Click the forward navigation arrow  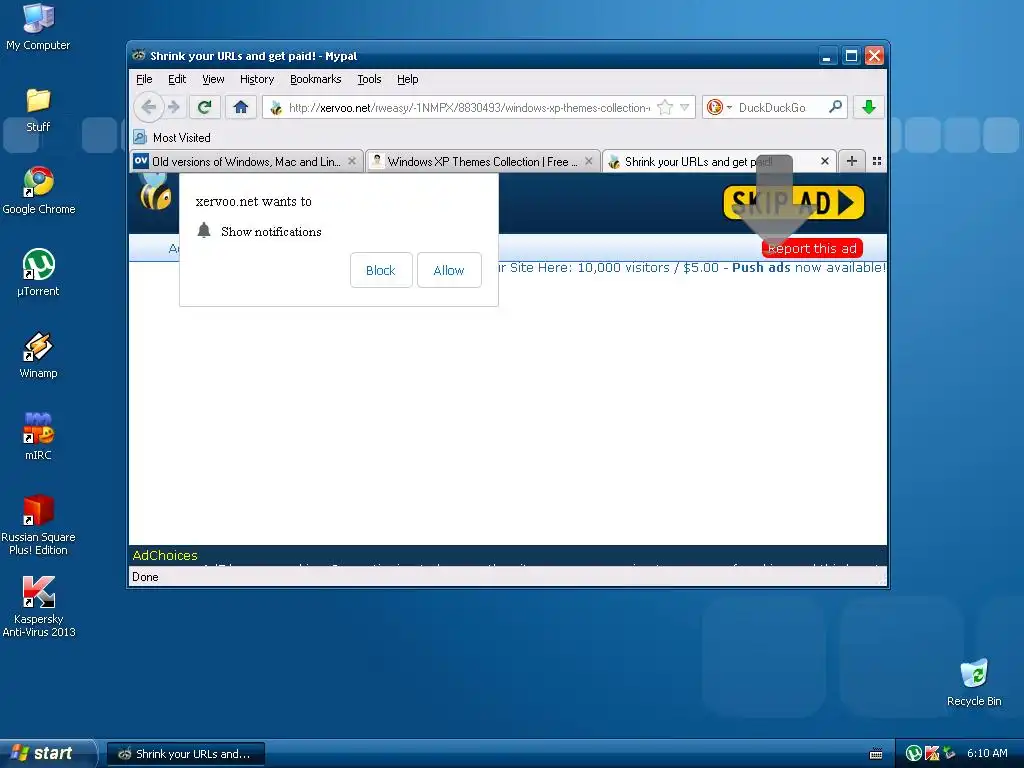pos(173,107)
